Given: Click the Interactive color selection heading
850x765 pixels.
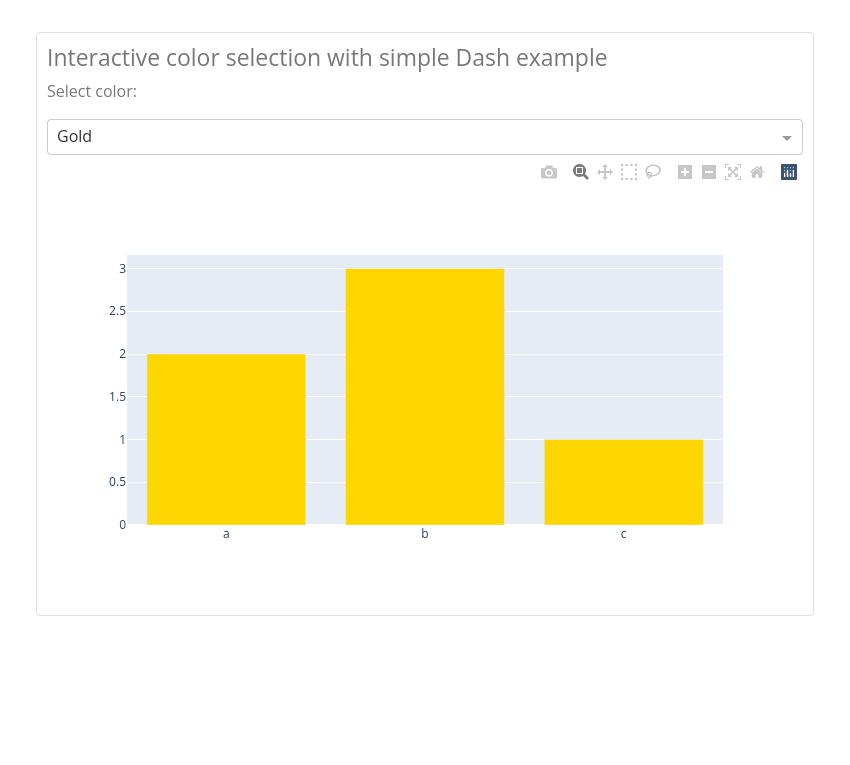Looking at the screenshot, I should (x=327, y=58).
